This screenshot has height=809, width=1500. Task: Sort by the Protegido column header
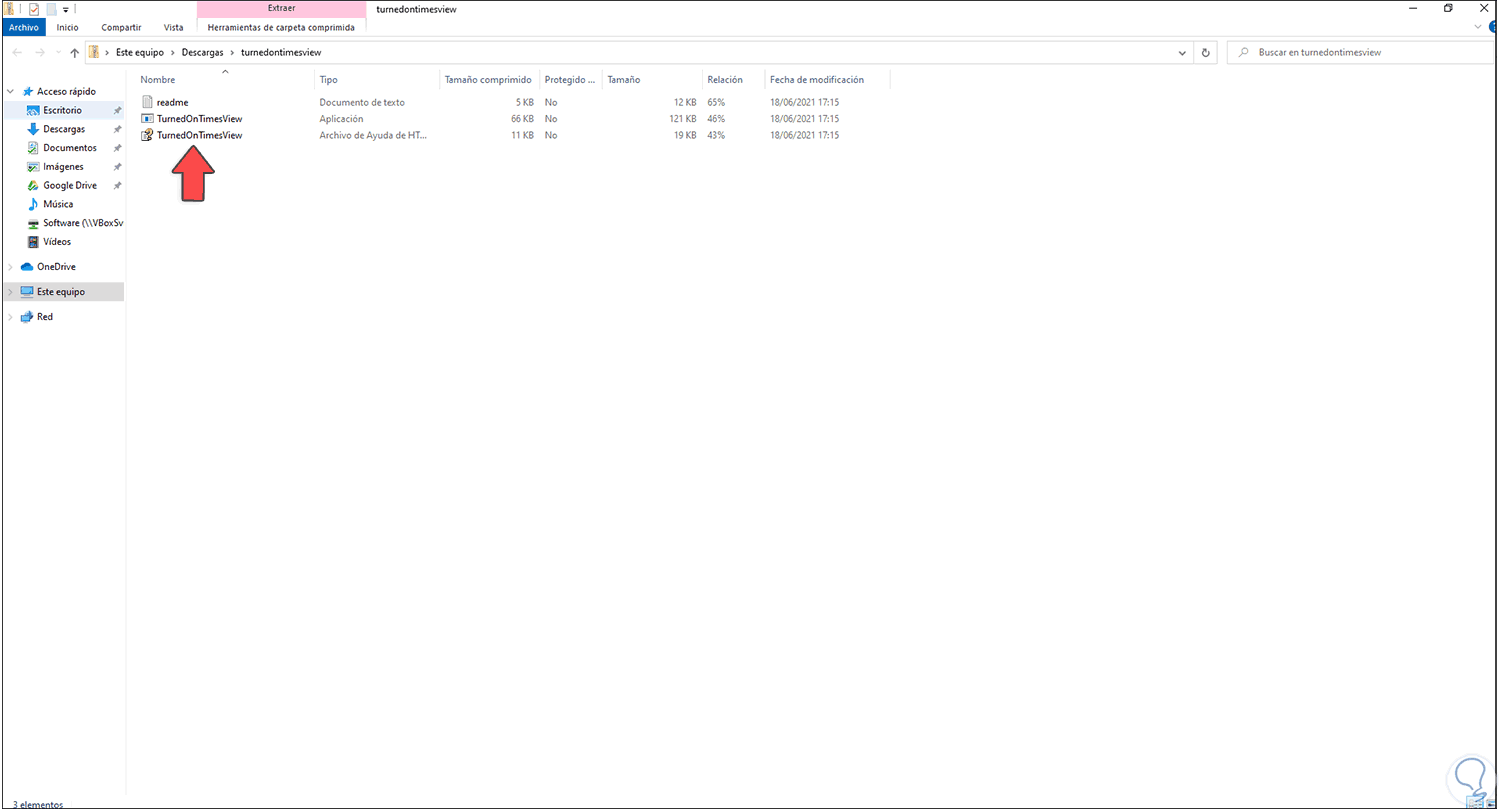point(571,80)
